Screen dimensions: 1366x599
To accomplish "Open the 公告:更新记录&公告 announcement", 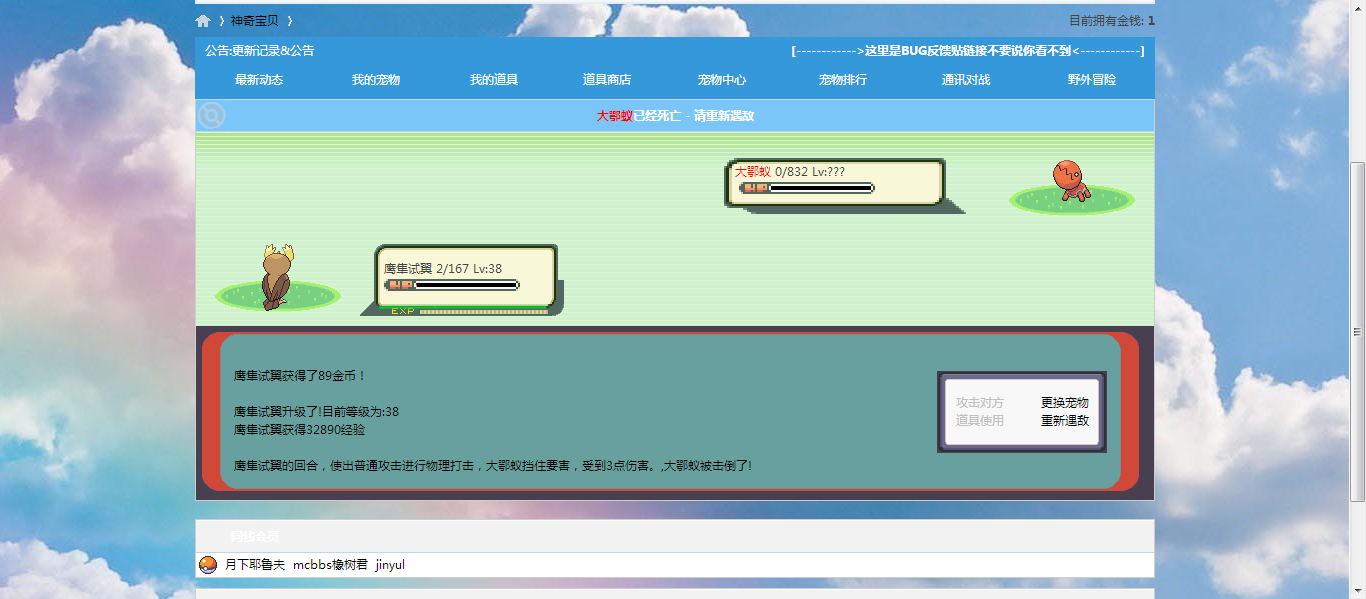I will [260, 51].
